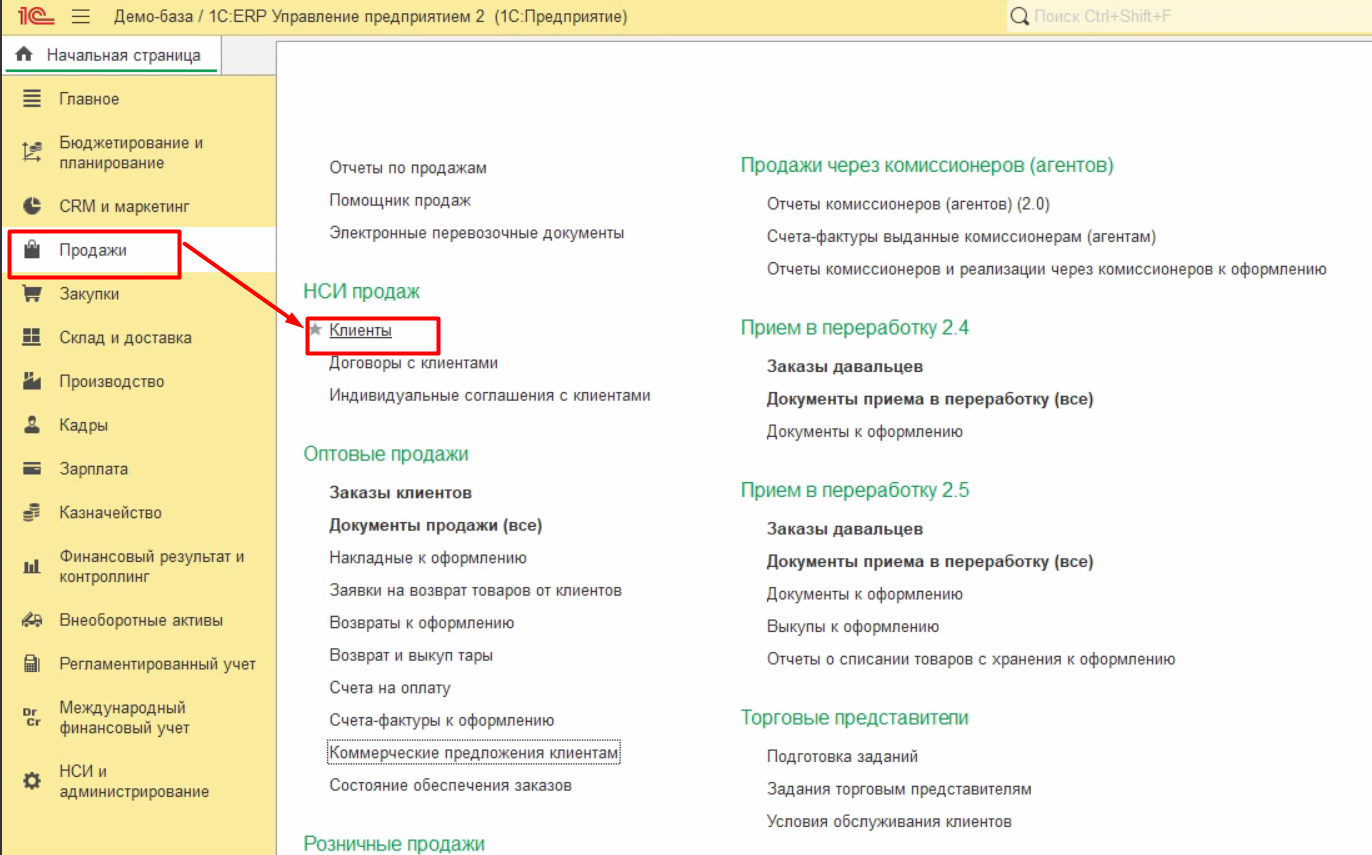
Task: Click the Главное section icon
Action: click(32, 99)
